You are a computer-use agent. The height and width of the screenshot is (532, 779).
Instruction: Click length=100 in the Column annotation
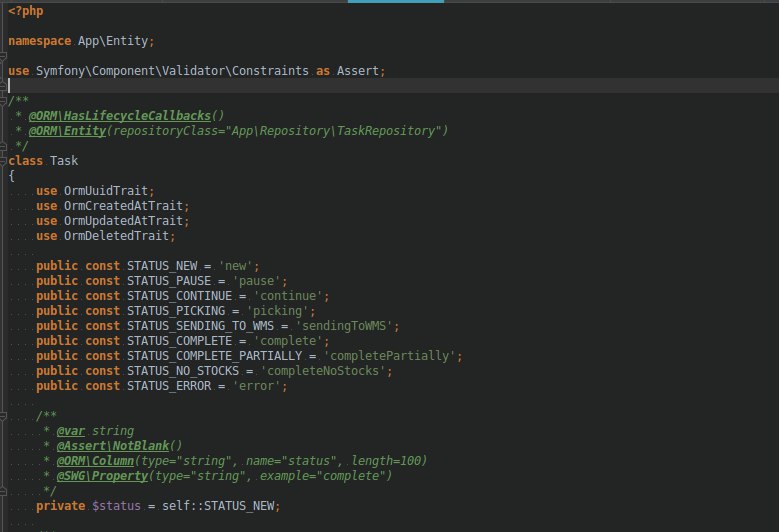[x=386, y=460]
